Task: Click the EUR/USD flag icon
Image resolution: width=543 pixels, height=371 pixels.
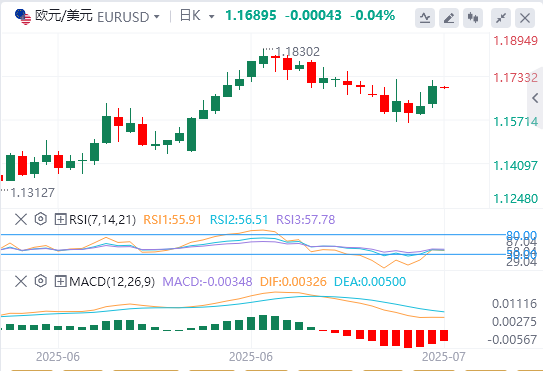Action: pyautogui.click(x=23, y=17)
